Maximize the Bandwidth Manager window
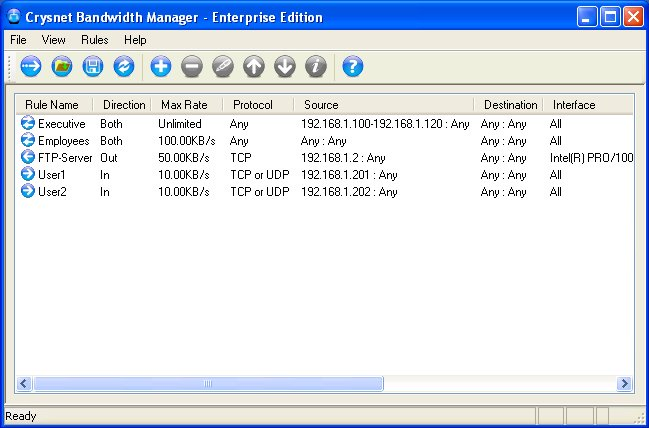 pos(611,17)
